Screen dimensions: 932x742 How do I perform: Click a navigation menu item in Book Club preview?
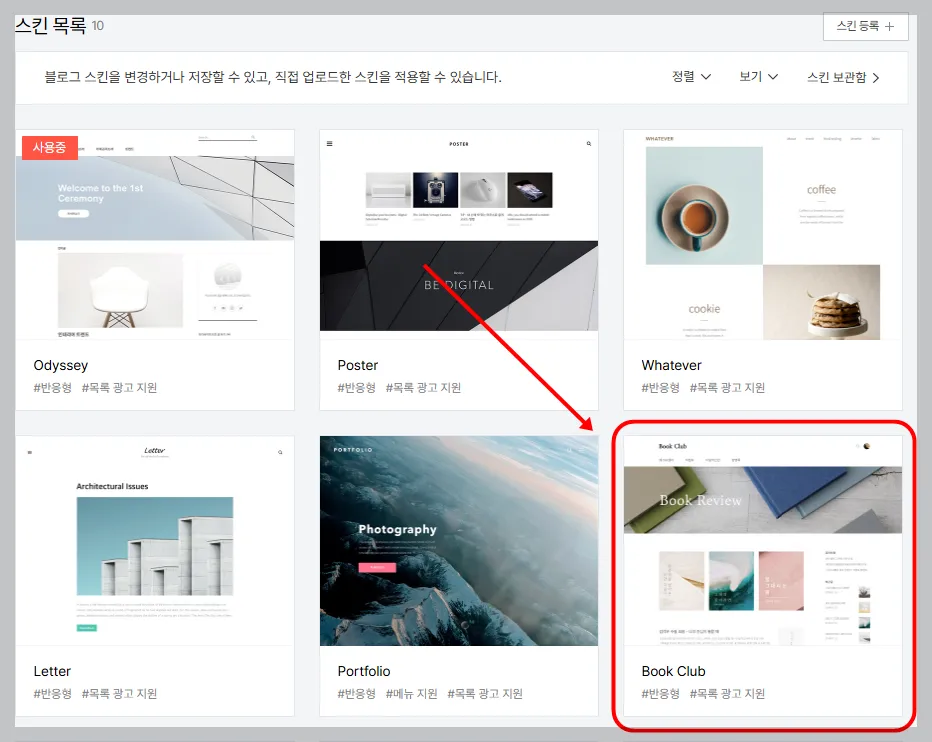pyautogui.click(x=668, y=459)
